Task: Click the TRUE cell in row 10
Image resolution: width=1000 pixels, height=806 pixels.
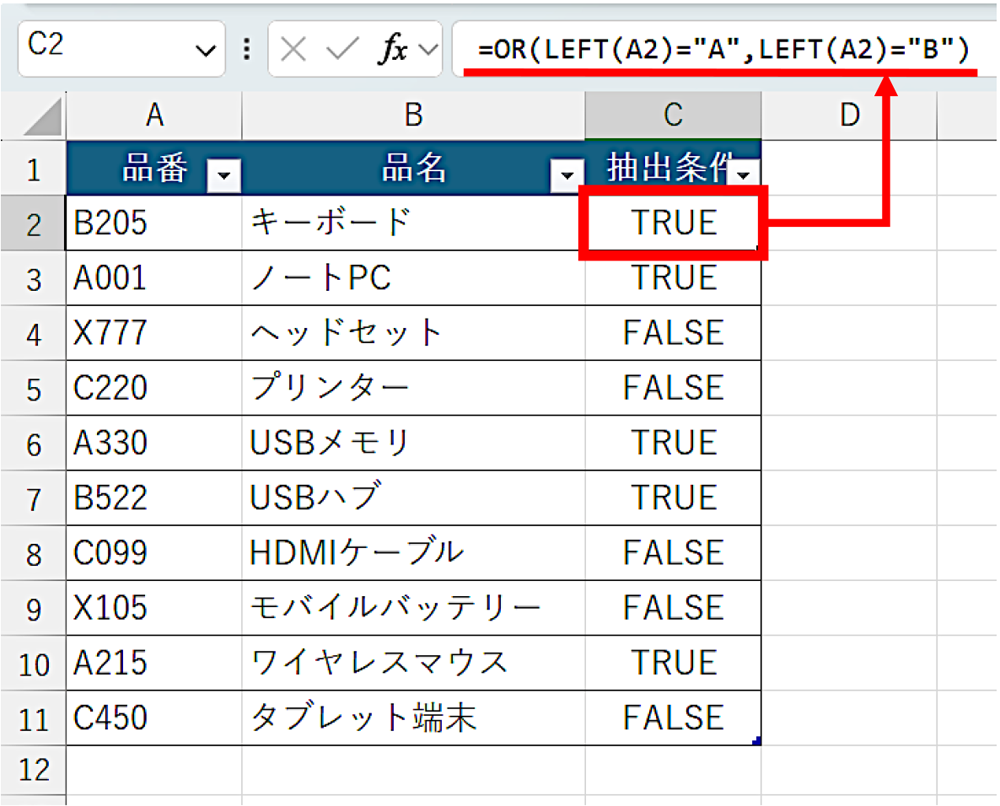Action: pyautogui.click(x=673, y=663)
